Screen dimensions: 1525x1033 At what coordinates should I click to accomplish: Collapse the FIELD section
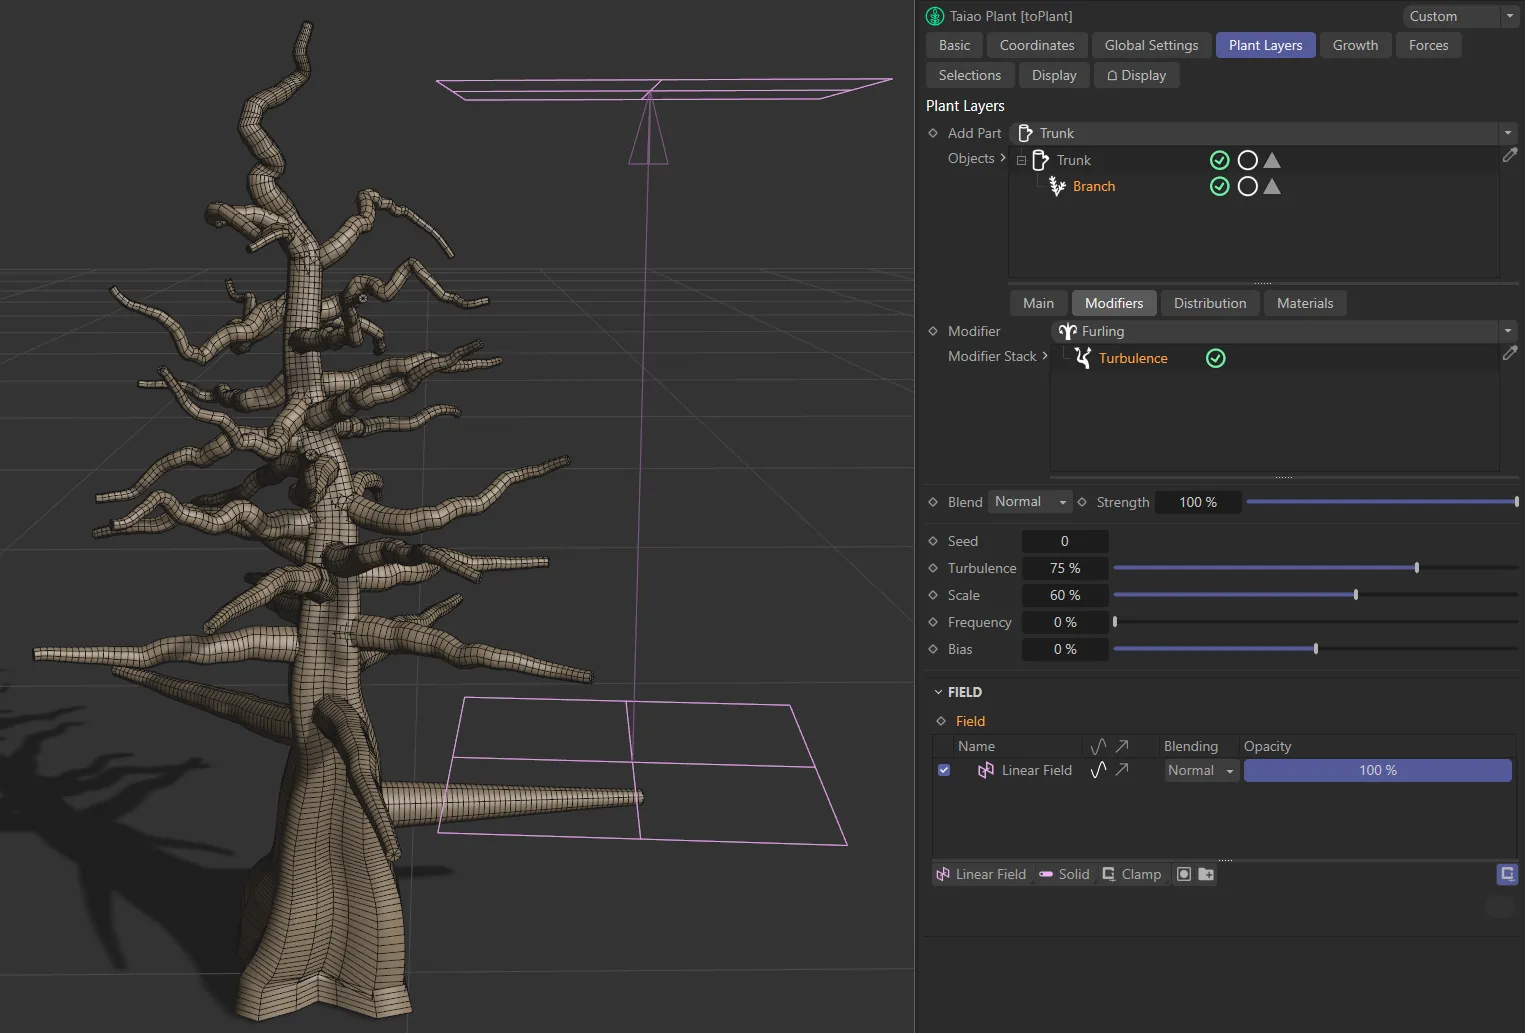[x=938, y=691]
